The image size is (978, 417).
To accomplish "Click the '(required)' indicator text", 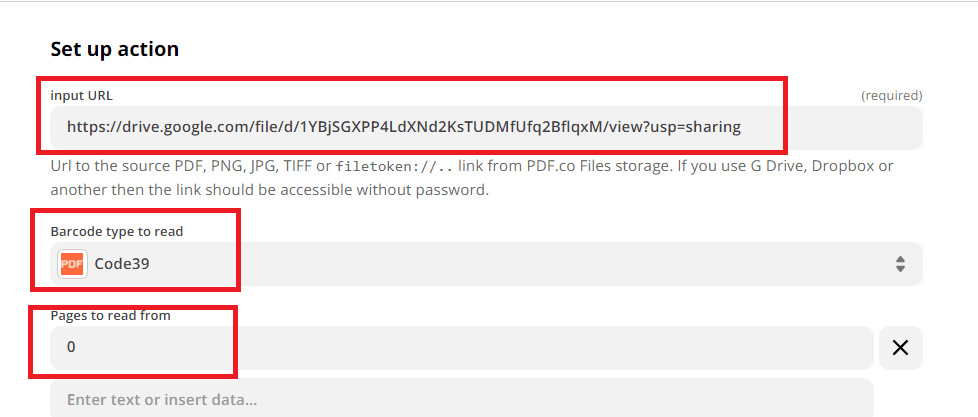I will 891,96.
